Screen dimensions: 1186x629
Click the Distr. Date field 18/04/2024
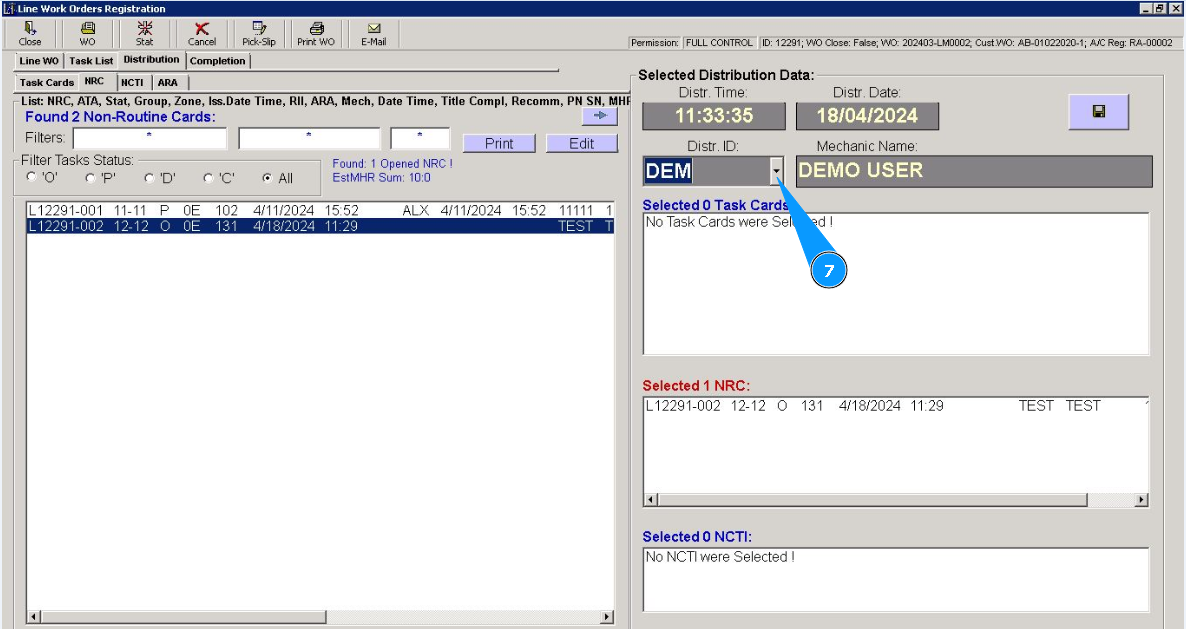click(867, 116)
